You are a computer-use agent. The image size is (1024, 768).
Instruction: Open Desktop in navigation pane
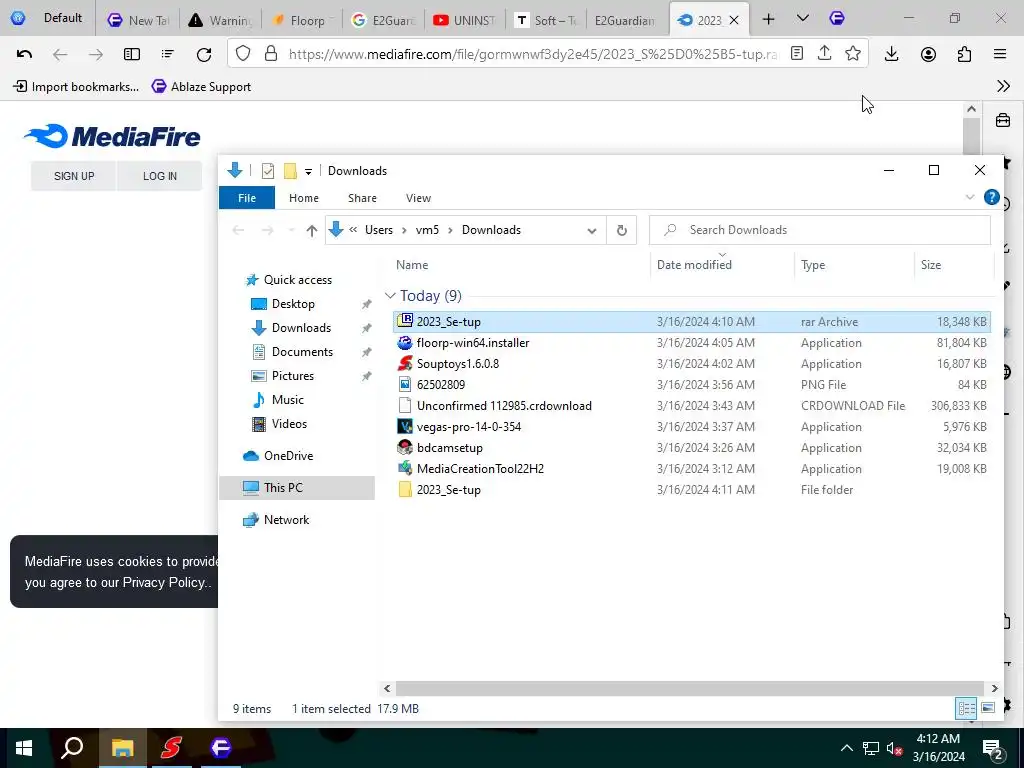[283, 304]
